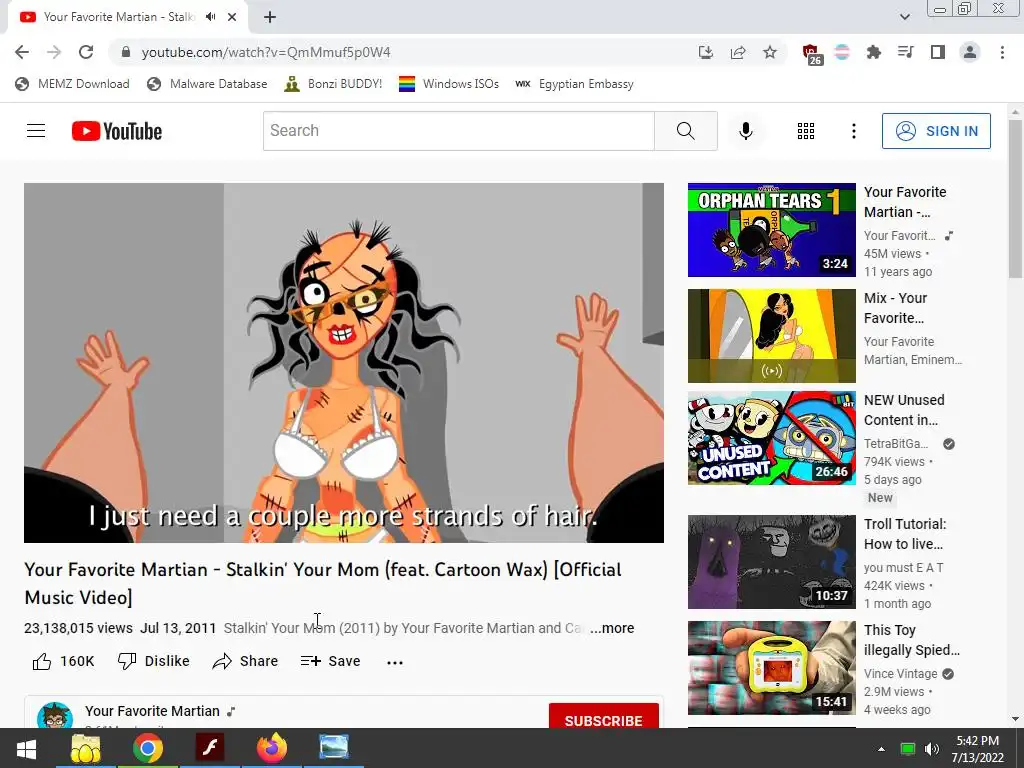Expand description with ...more

612,628
